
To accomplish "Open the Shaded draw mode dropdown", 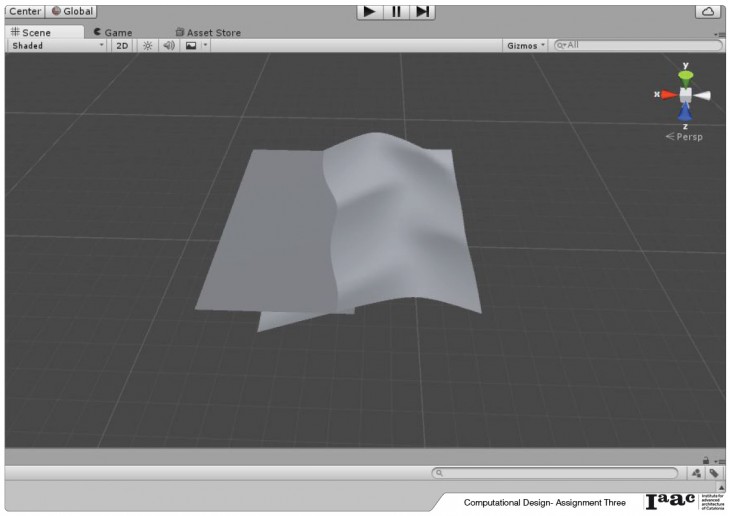I will [x=57, y=46].
